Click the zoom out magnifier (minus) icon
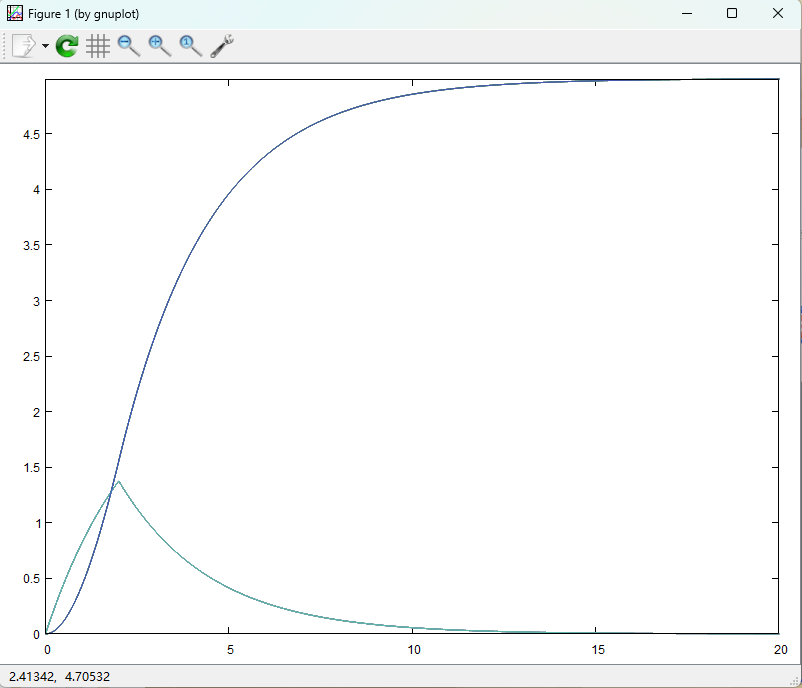 [x=128, y=46]
